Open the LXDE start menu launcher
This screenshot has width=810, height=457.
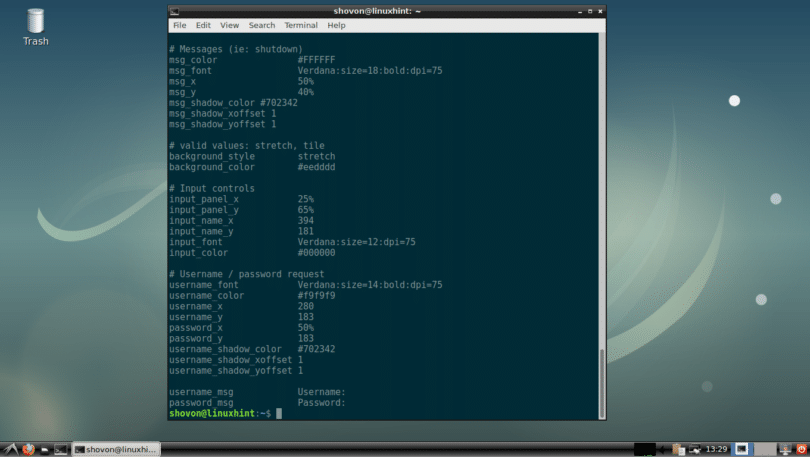pos(10,449)
